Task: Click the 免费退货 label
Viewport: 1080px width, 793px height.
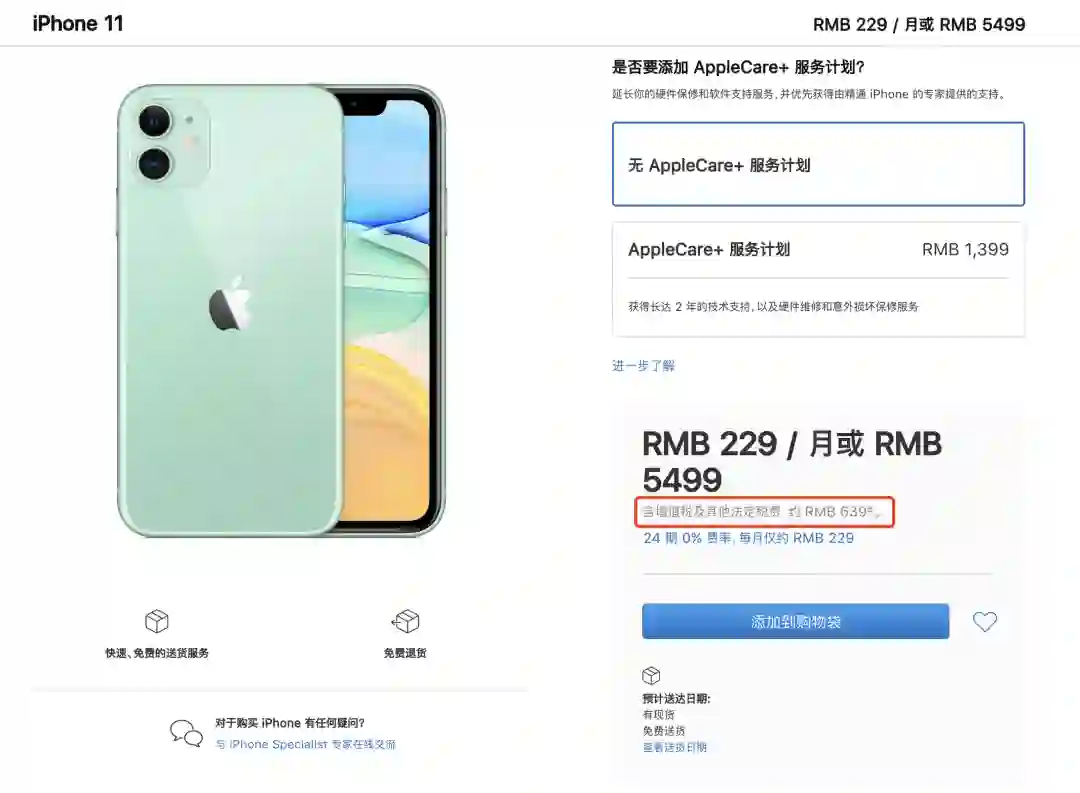Action: (x=405, y=652)
